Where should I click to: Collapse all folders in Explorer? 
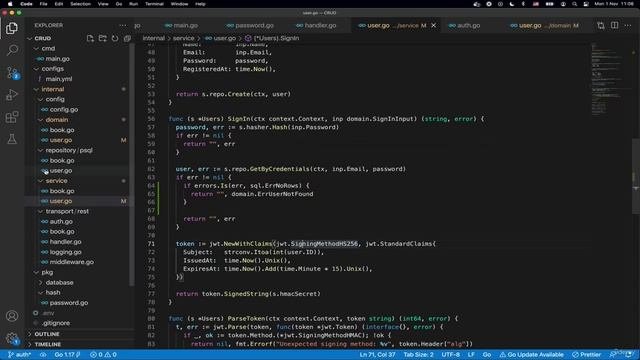click(x=127, y=38)
